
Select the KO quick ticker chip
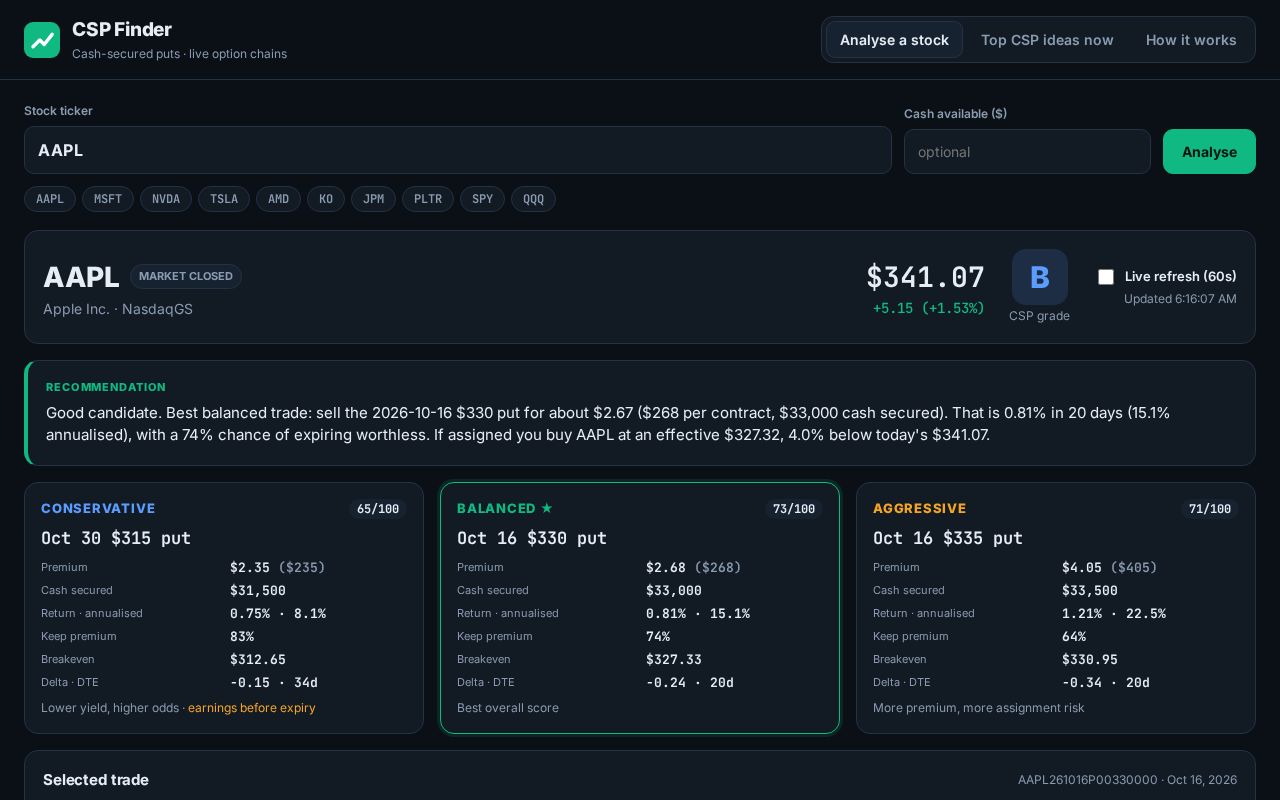point(326,199)
